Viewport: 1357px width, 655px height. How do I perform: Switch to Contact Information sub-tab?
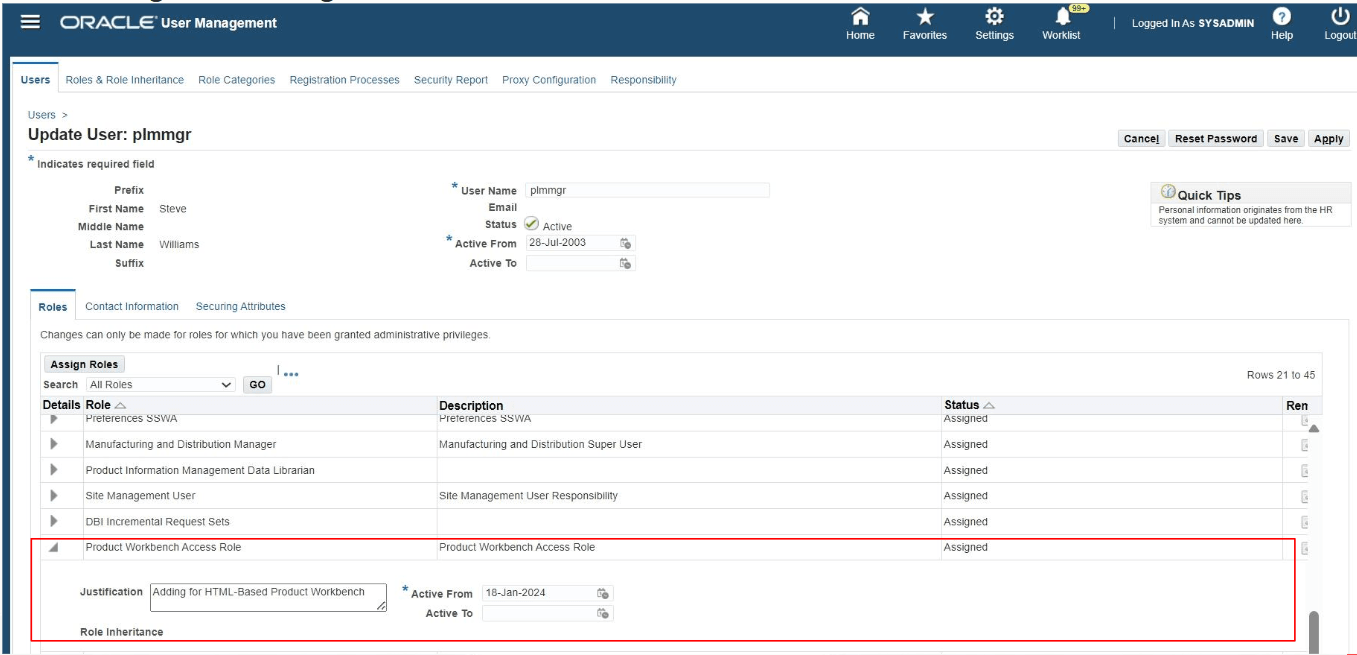coord(132,307)
